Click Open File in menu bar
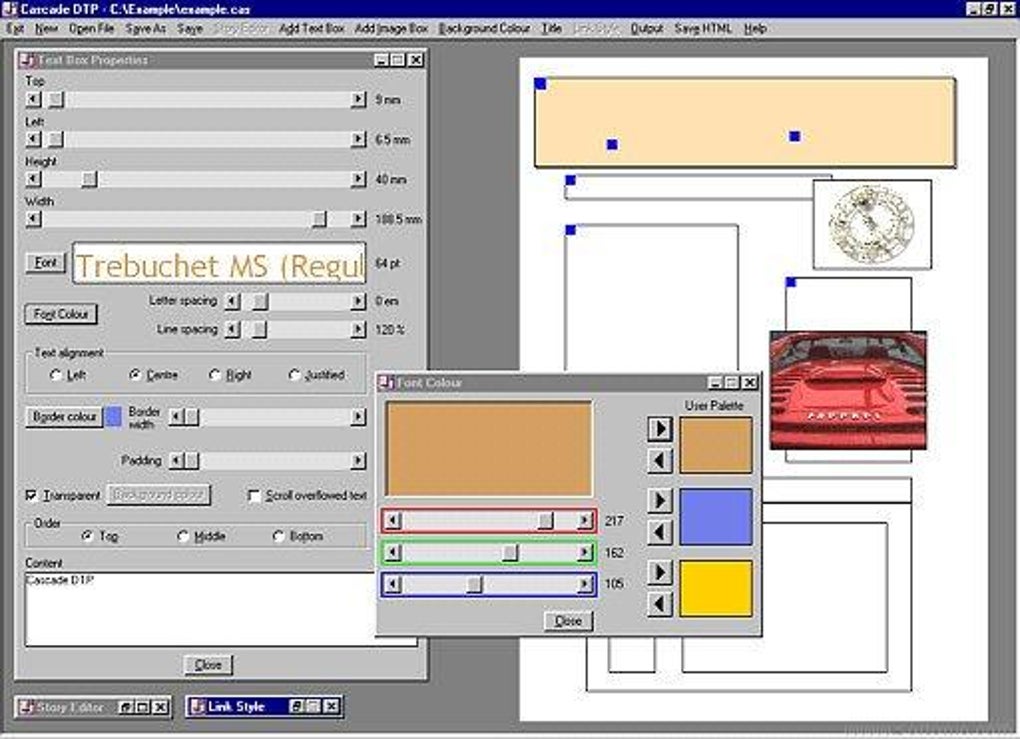 [91, 29]
